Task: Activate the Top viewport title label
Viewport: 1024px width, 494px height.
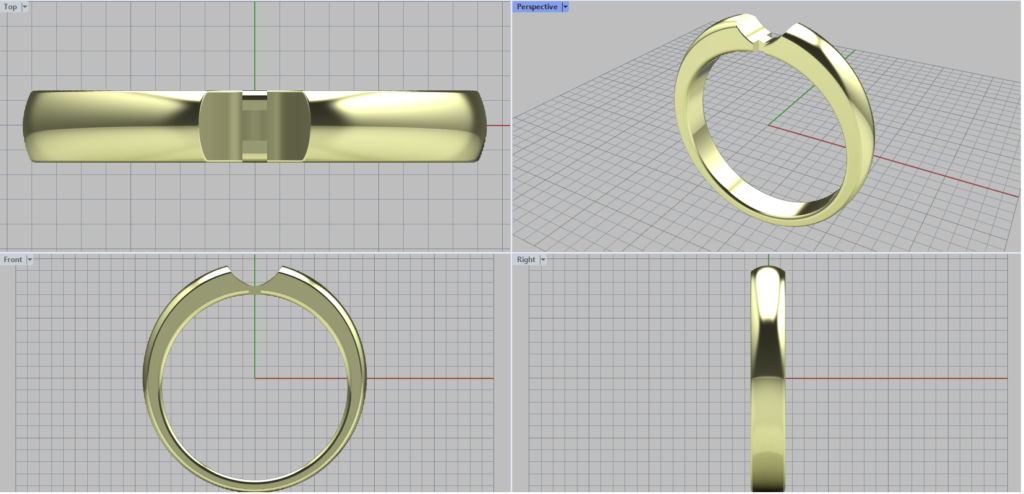Action: [11, 7]
